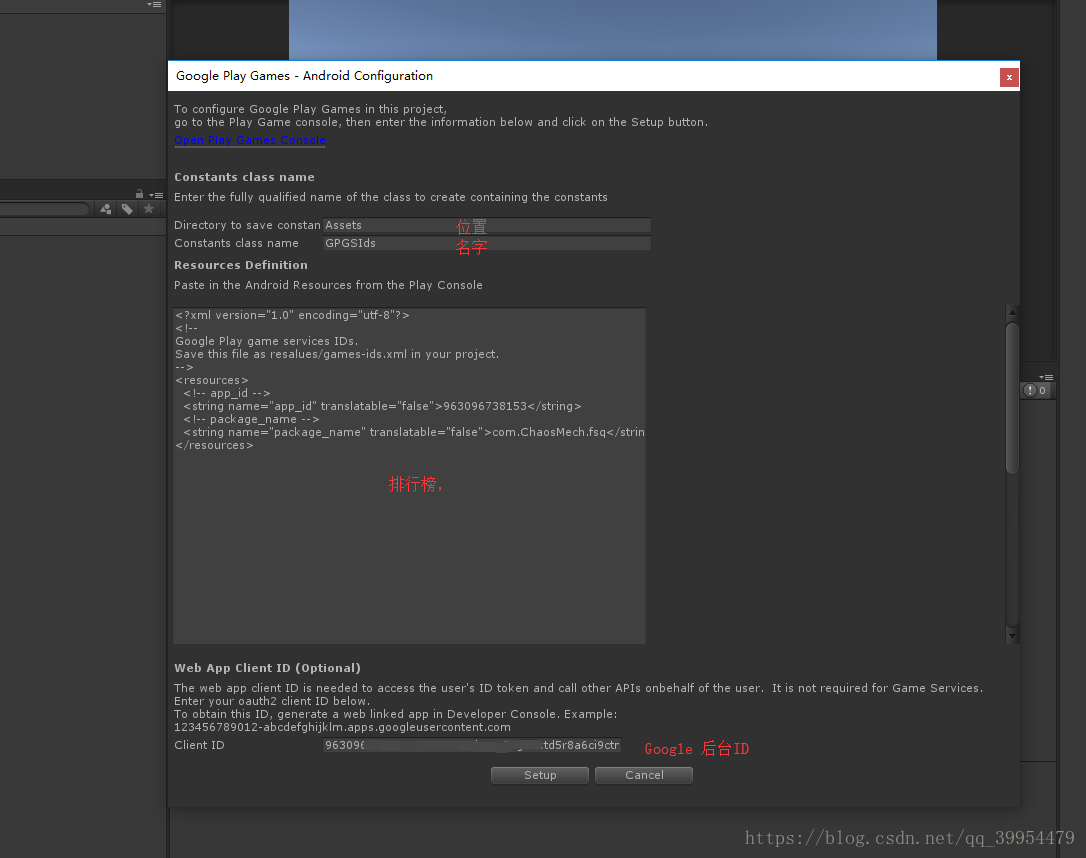This screenshot has width=1086, height=858.
Task: Open the left panel options menu beside the lock
Action: point(157,195)
